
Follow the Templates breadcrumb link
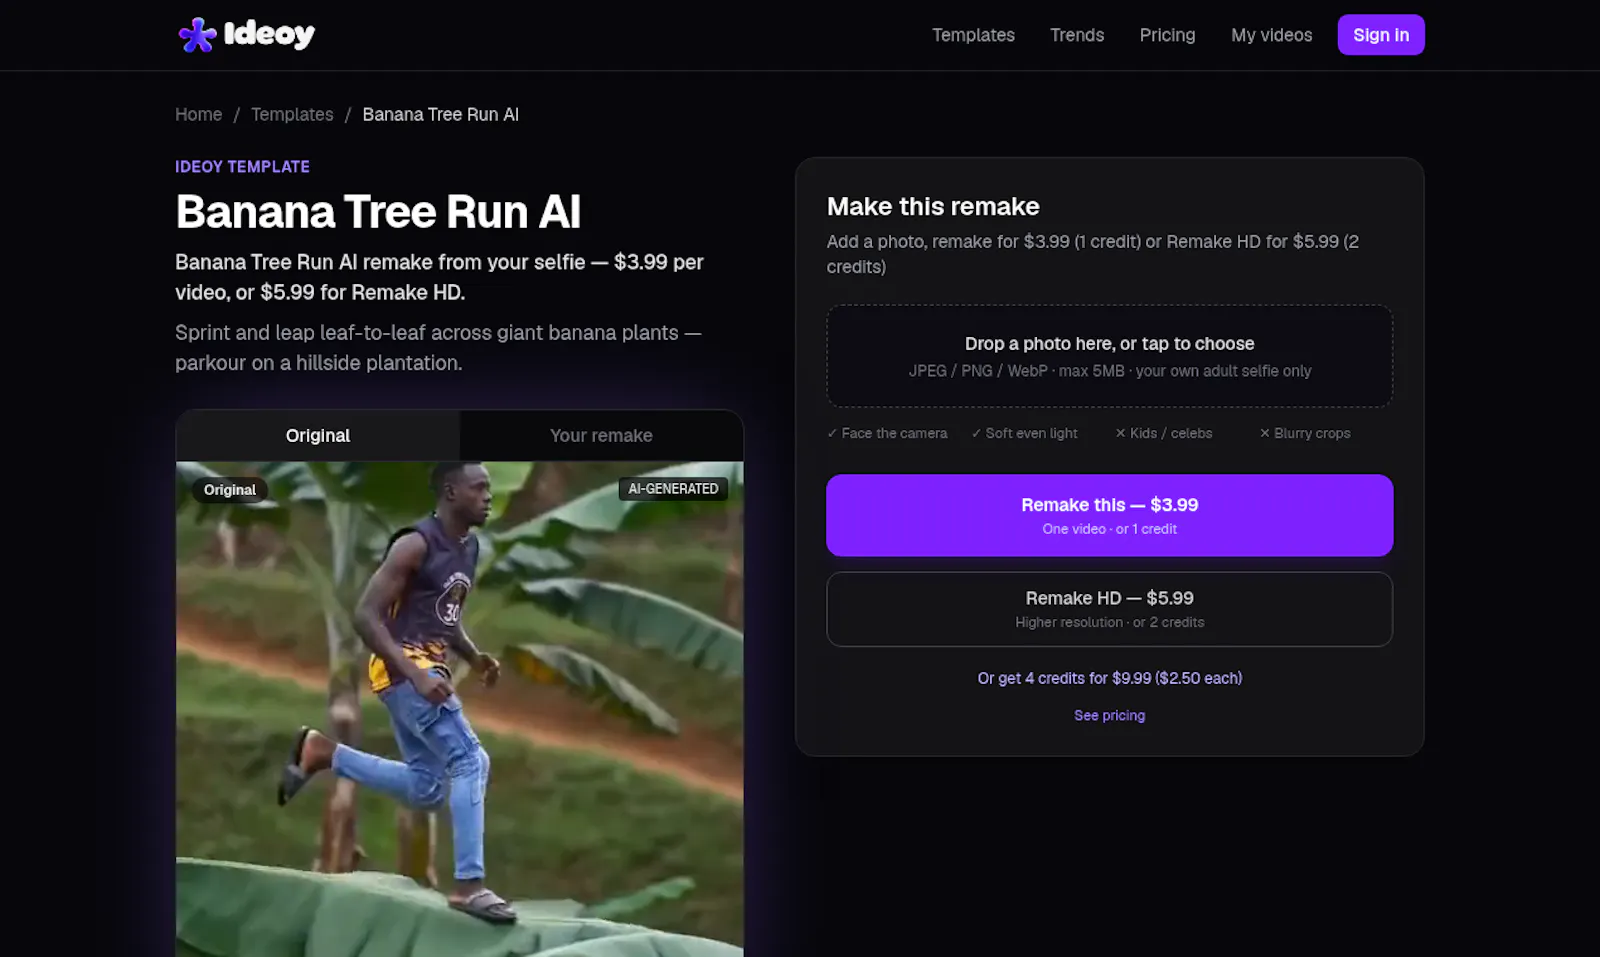pos(292,114)
